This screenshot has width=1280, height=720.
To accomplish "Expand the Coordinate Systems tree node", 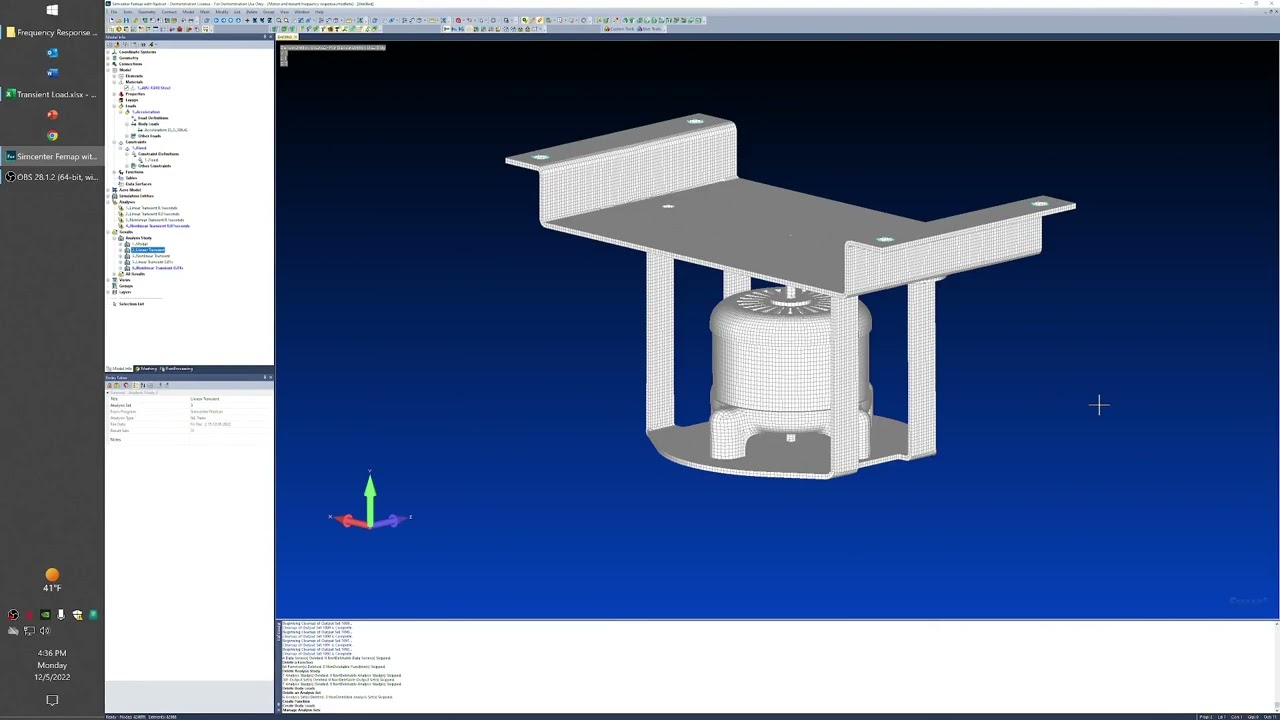I will click(x=108, y=52).
